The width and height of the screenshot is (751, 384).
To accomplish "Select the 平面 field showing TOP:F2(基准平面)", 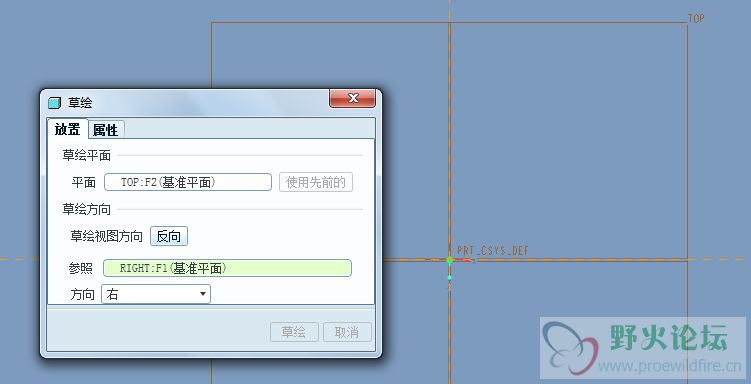I will click(x=188, y=182).
